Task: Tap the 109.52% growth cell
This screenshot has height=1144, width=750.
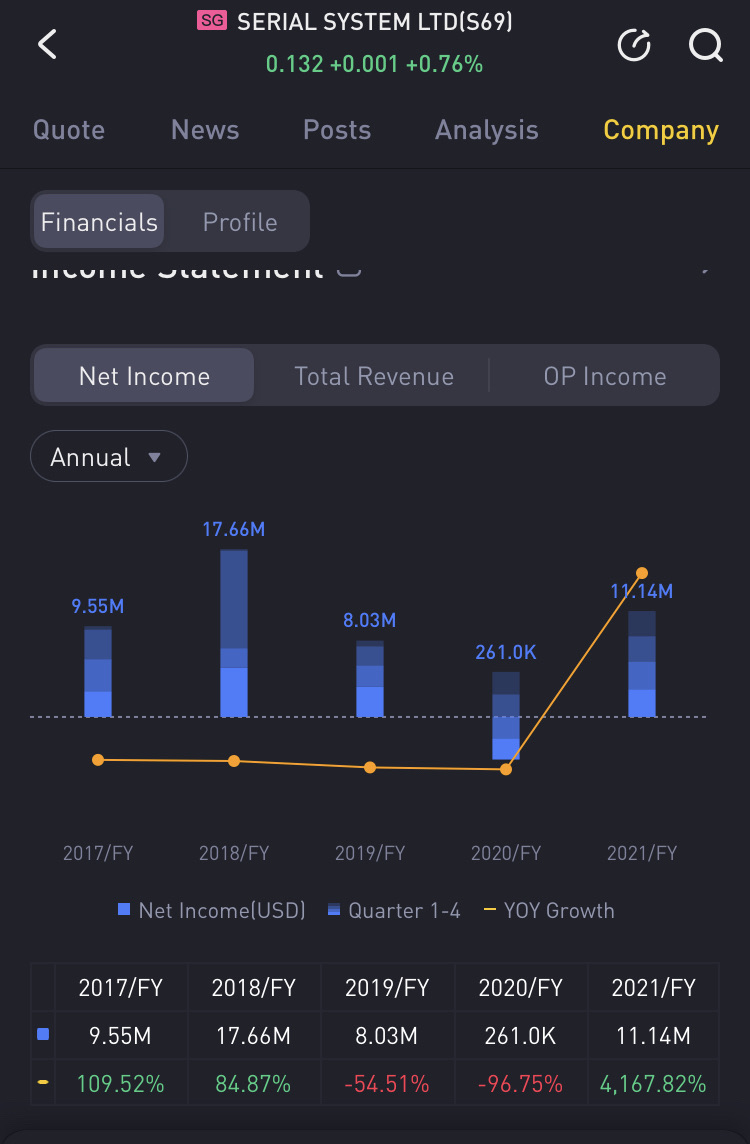Action: coord(121,1084)
